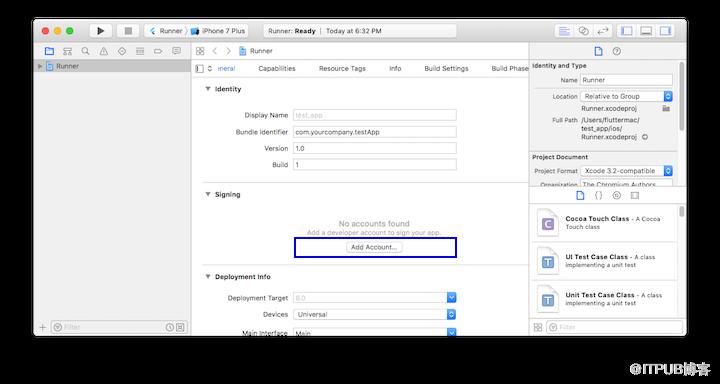Stop the running build
Viewport: 720px width, 384px height.
click(128, 31)
